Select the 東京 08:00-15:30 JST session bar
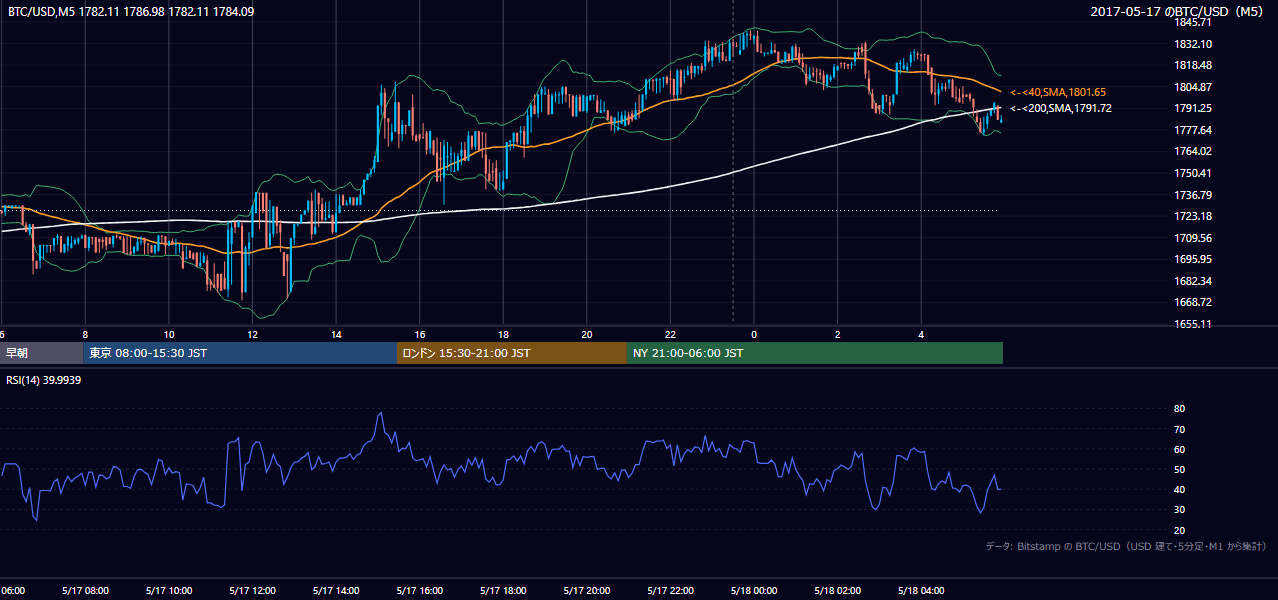The image size is (1278, 600). pos(240,353)
